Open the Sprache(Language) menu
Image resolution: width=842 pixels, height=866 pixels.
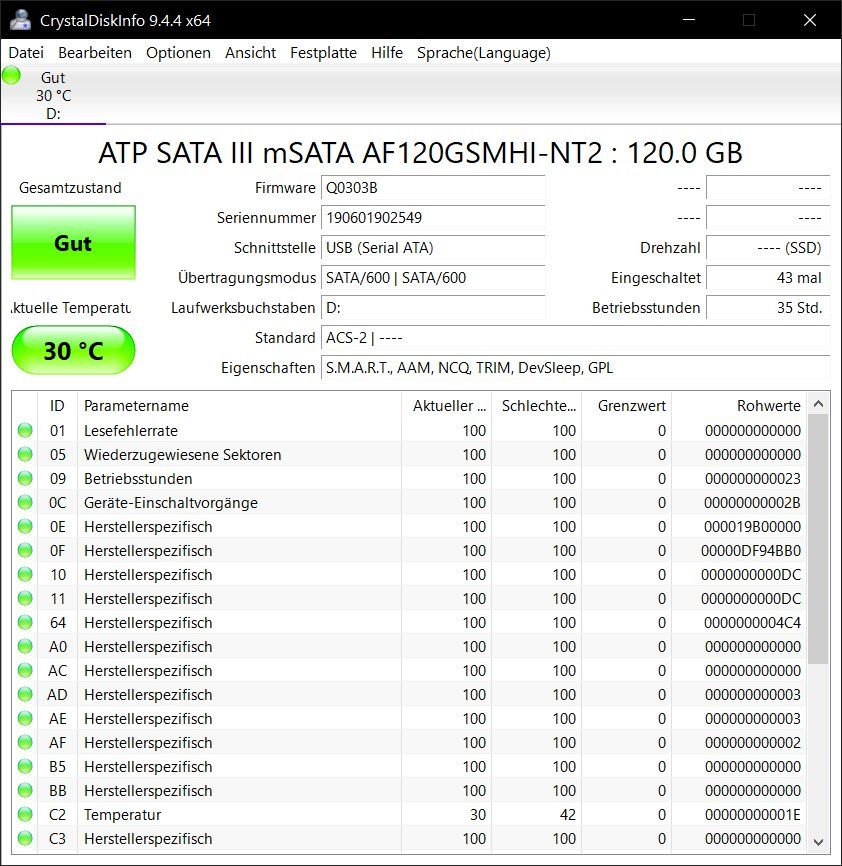484,53
